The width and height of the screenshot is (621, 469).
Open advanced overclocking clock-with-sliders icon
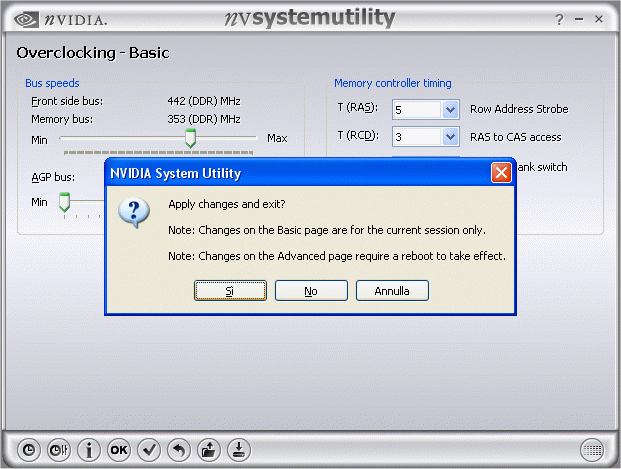point(59,450)
